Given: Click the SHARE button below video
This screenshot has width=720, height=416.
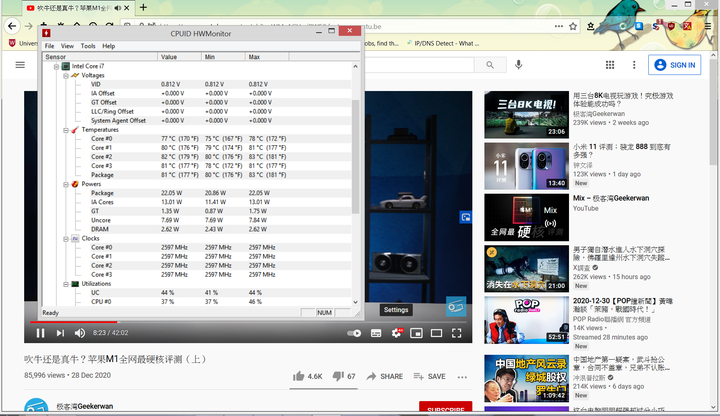Looking at the screenshot, I should tap(385, 377).
